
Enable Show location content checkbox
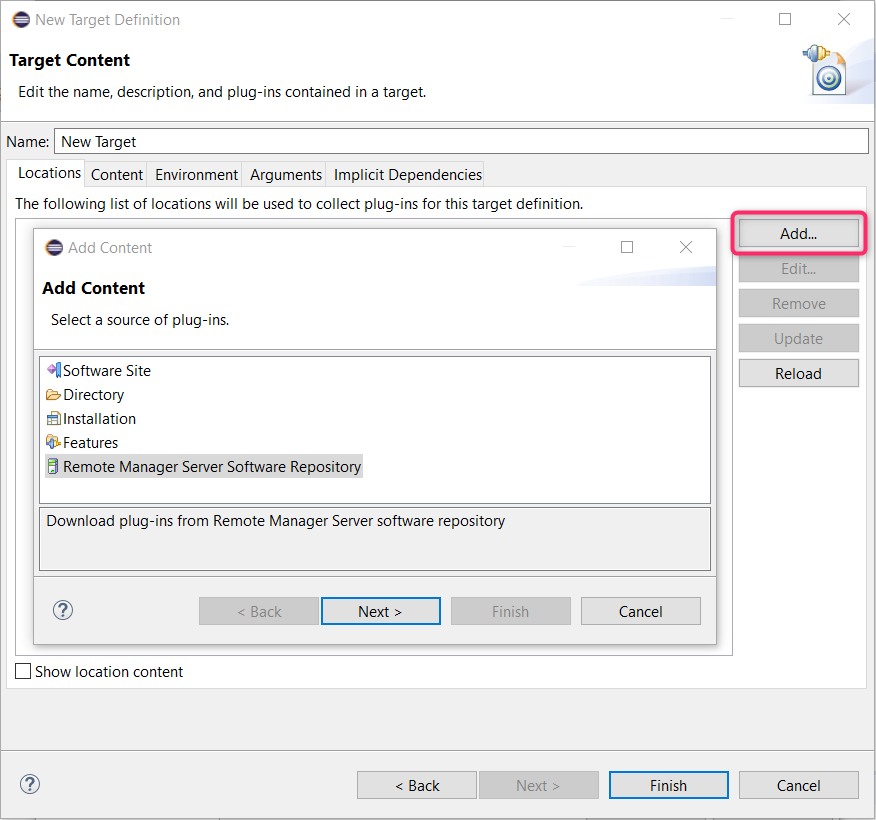(x=23, y=672)
